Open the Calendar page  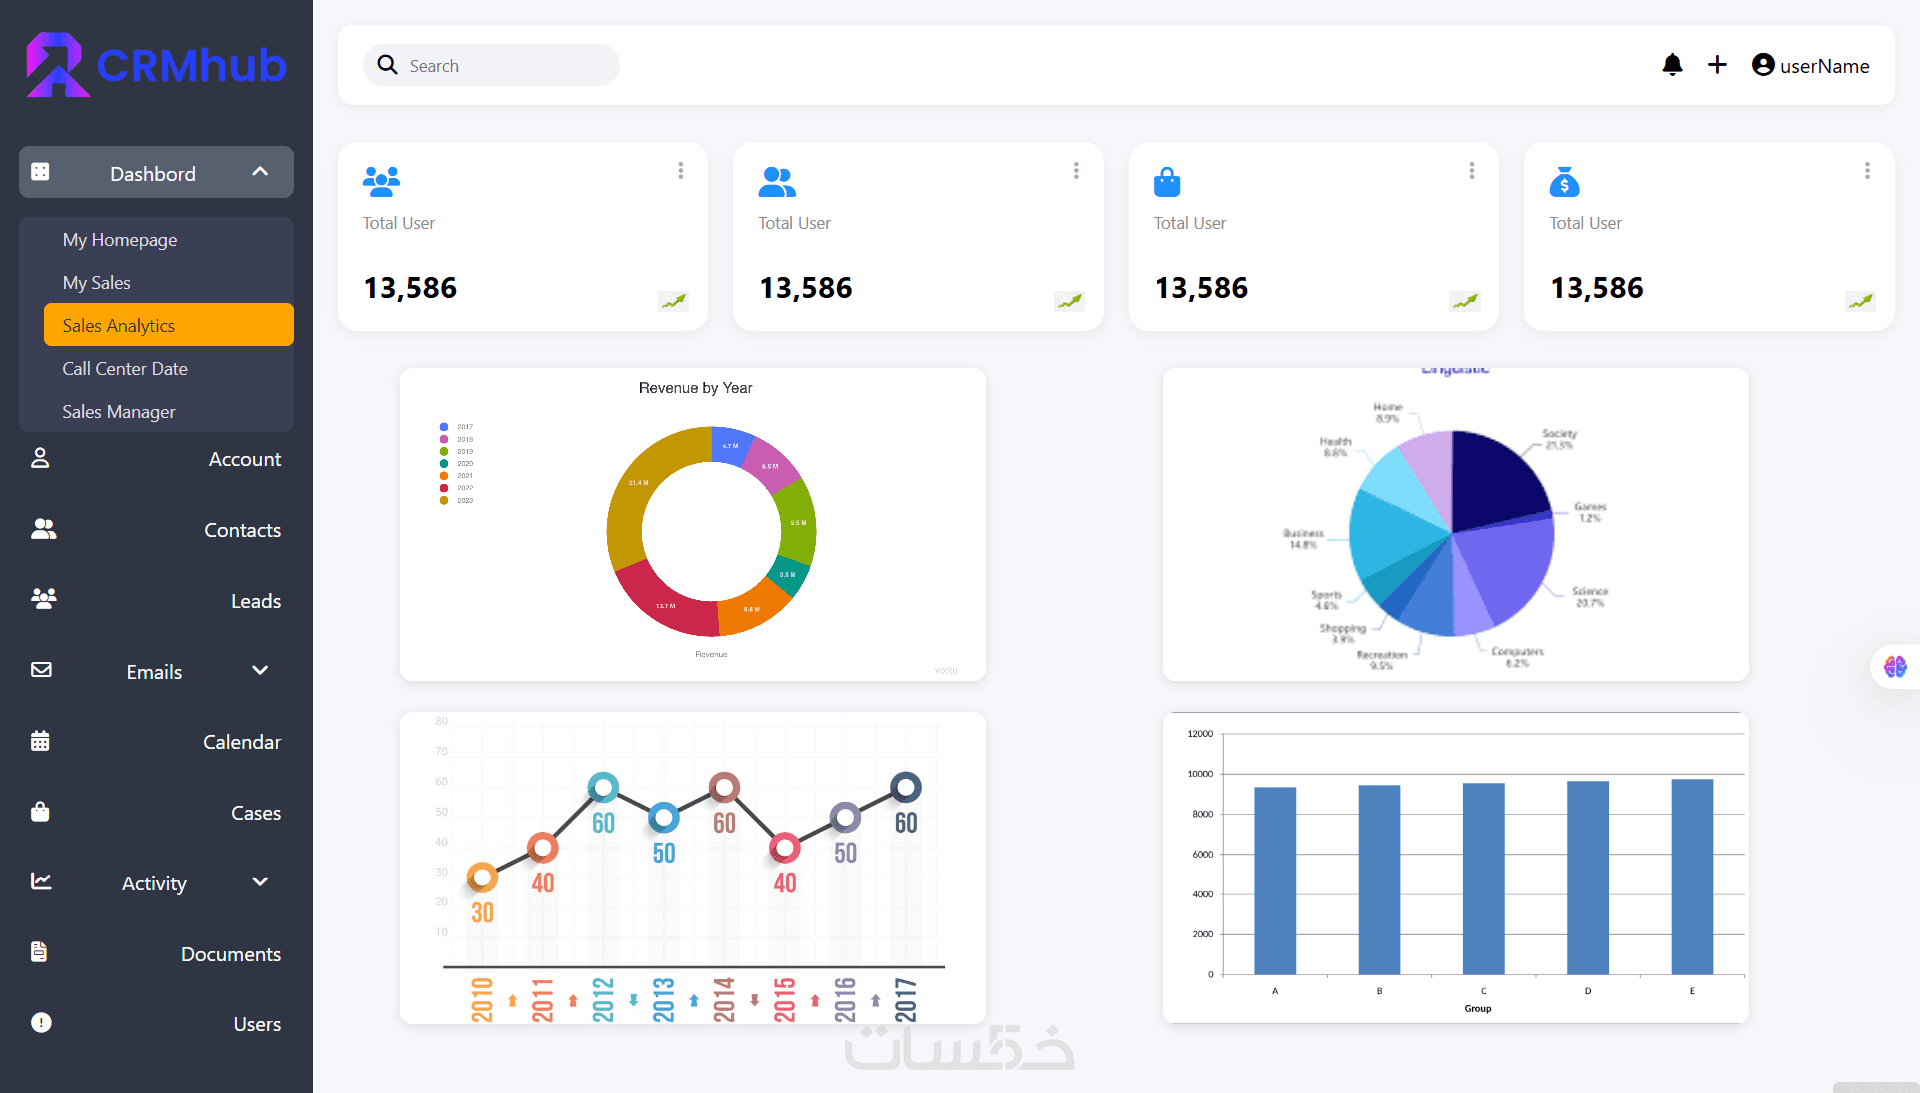pos(241,742)
